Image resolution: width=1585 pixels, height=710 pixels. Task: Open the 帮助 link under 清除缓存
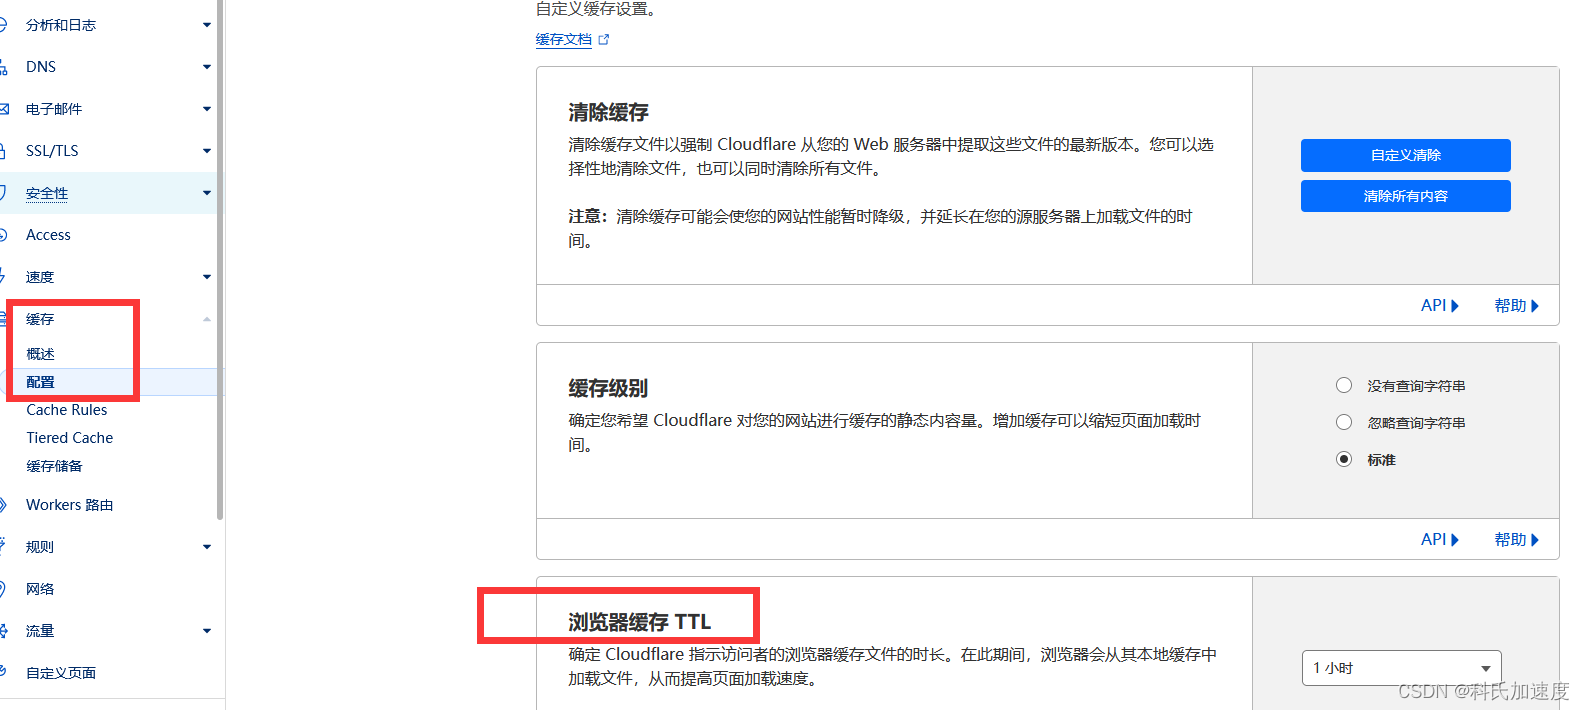click(1517, 306)
